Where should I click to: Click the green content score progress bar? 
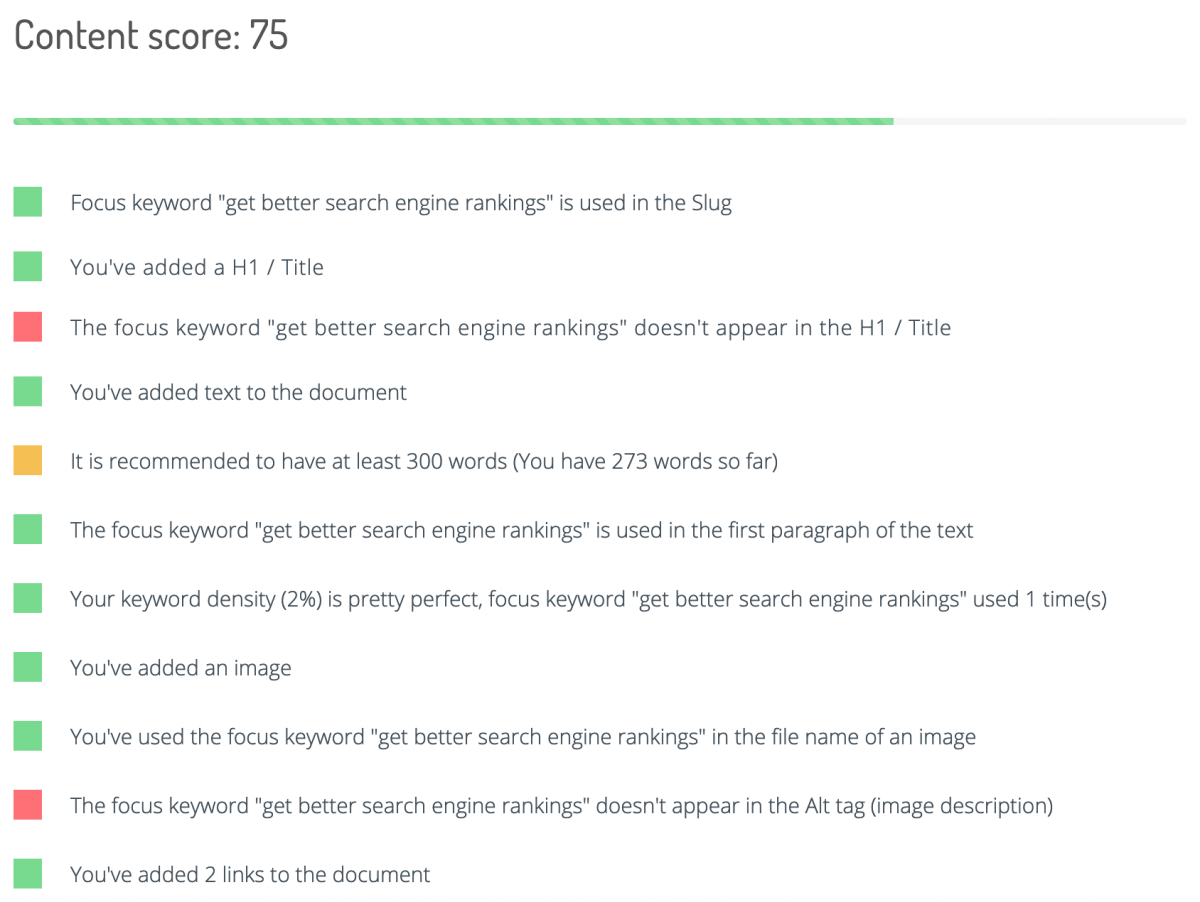[453, 121]
